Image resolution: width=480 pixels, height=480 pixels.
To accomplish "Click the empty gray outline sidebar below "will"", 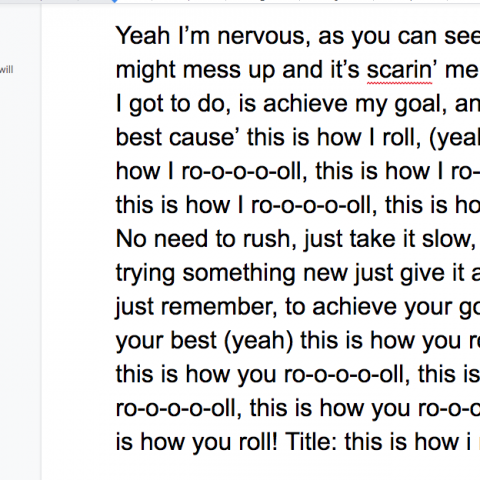I will pyautogui.click(x=20, y=267).
